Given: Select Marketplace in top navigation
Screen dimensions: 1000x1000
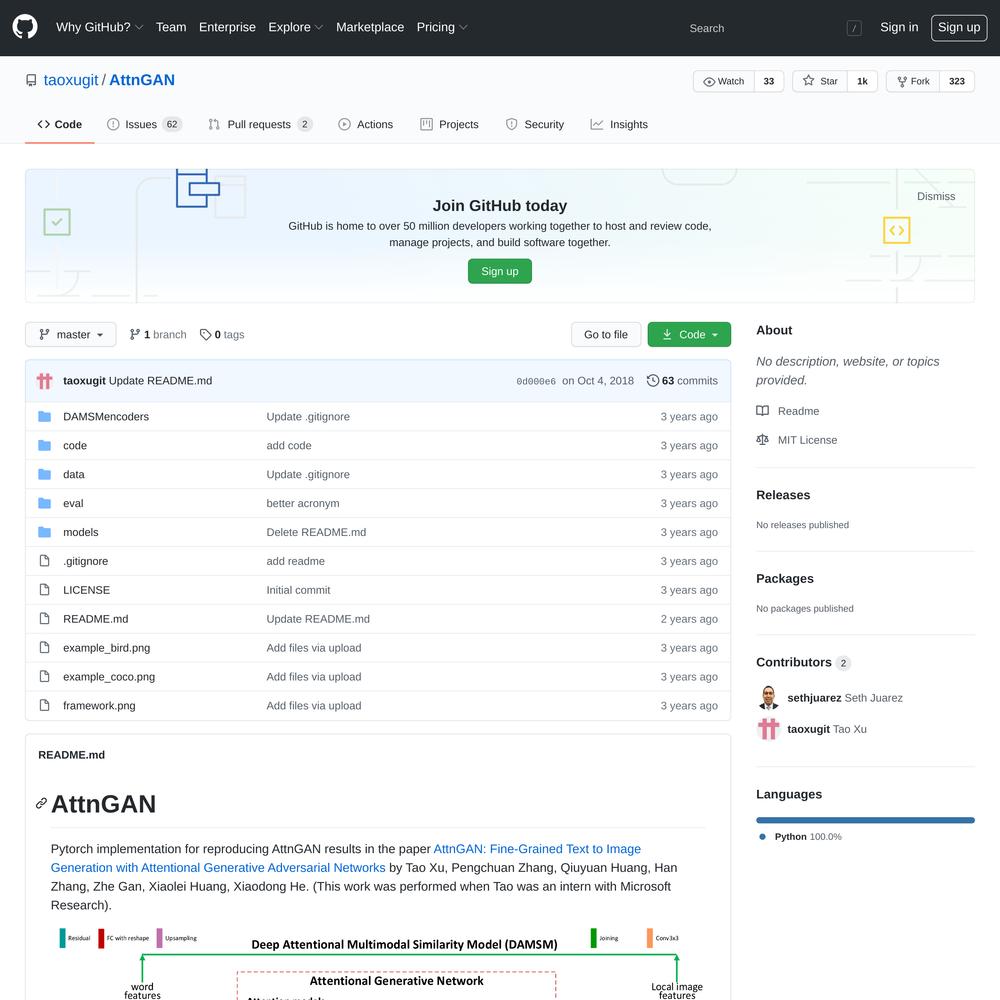Looking at the screenshot, I should [x=370, y=27].
